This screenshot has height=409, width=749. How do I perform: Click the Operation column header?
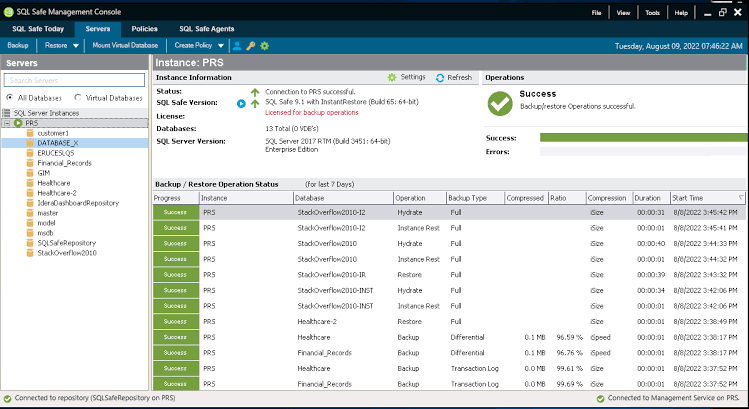pyautogui.click(x=420, y=198)
